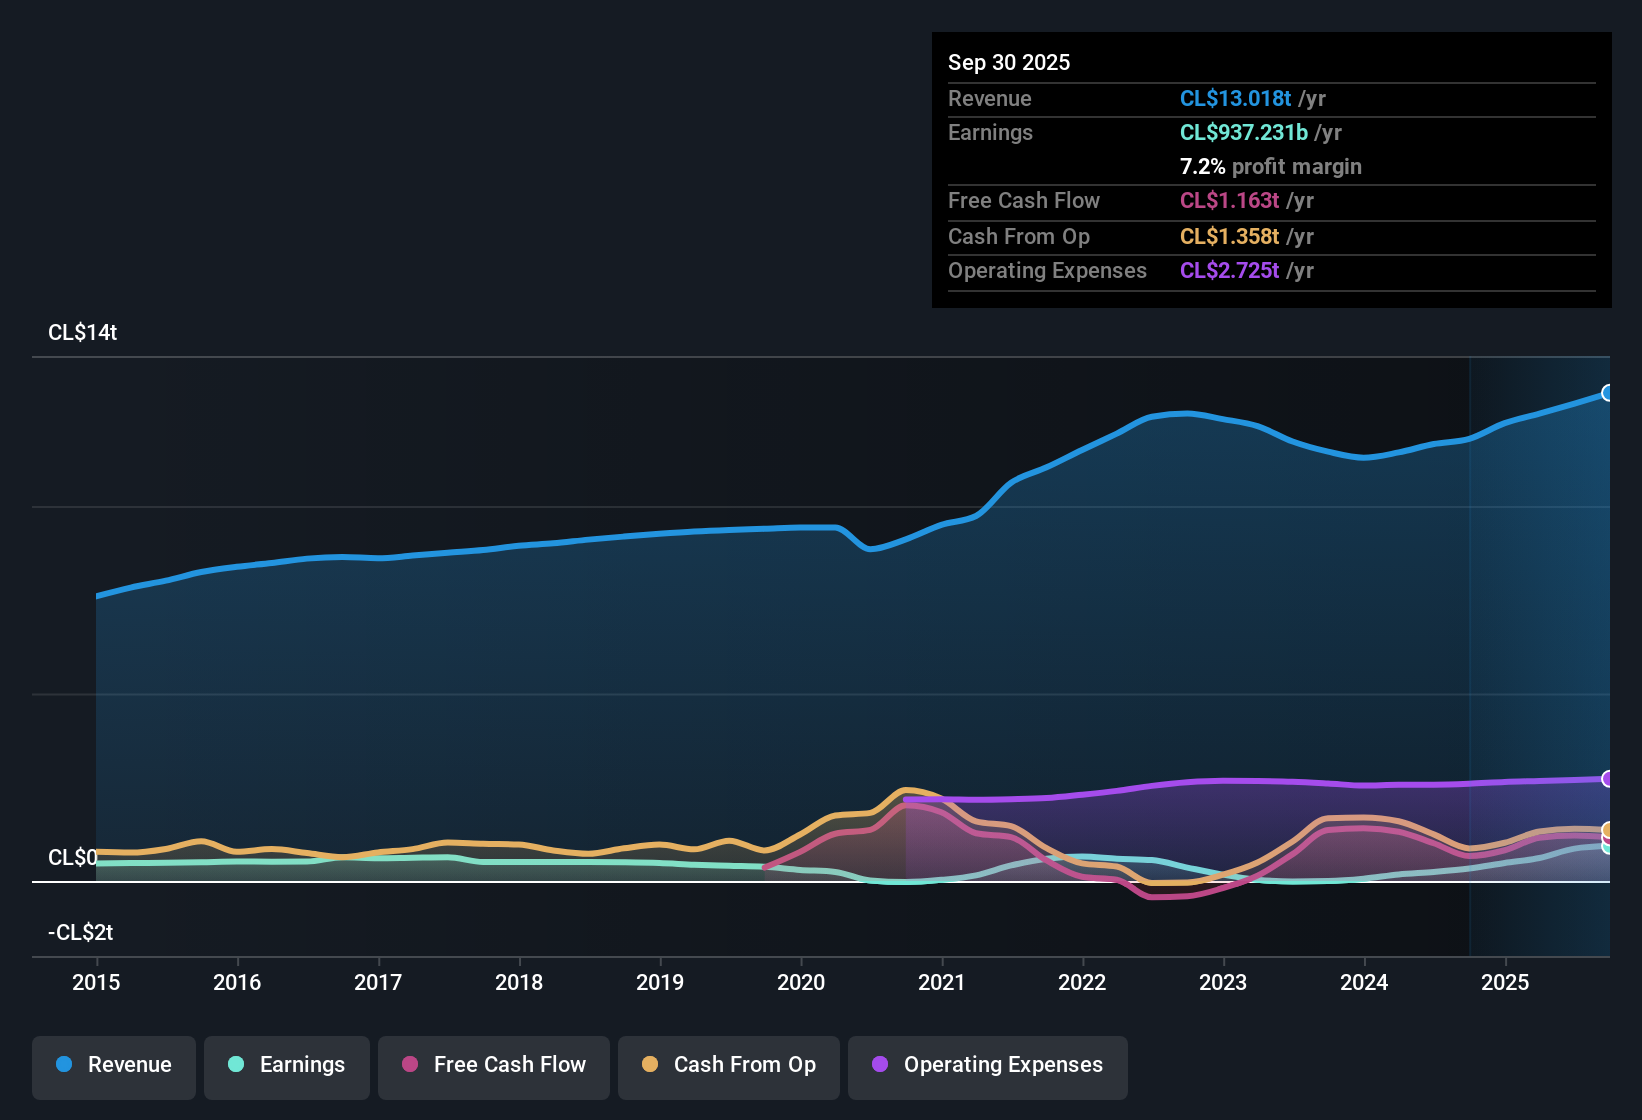Open details for the Cash From Op legend
Screen dimensions: 1642x1120
[728, 1065]
